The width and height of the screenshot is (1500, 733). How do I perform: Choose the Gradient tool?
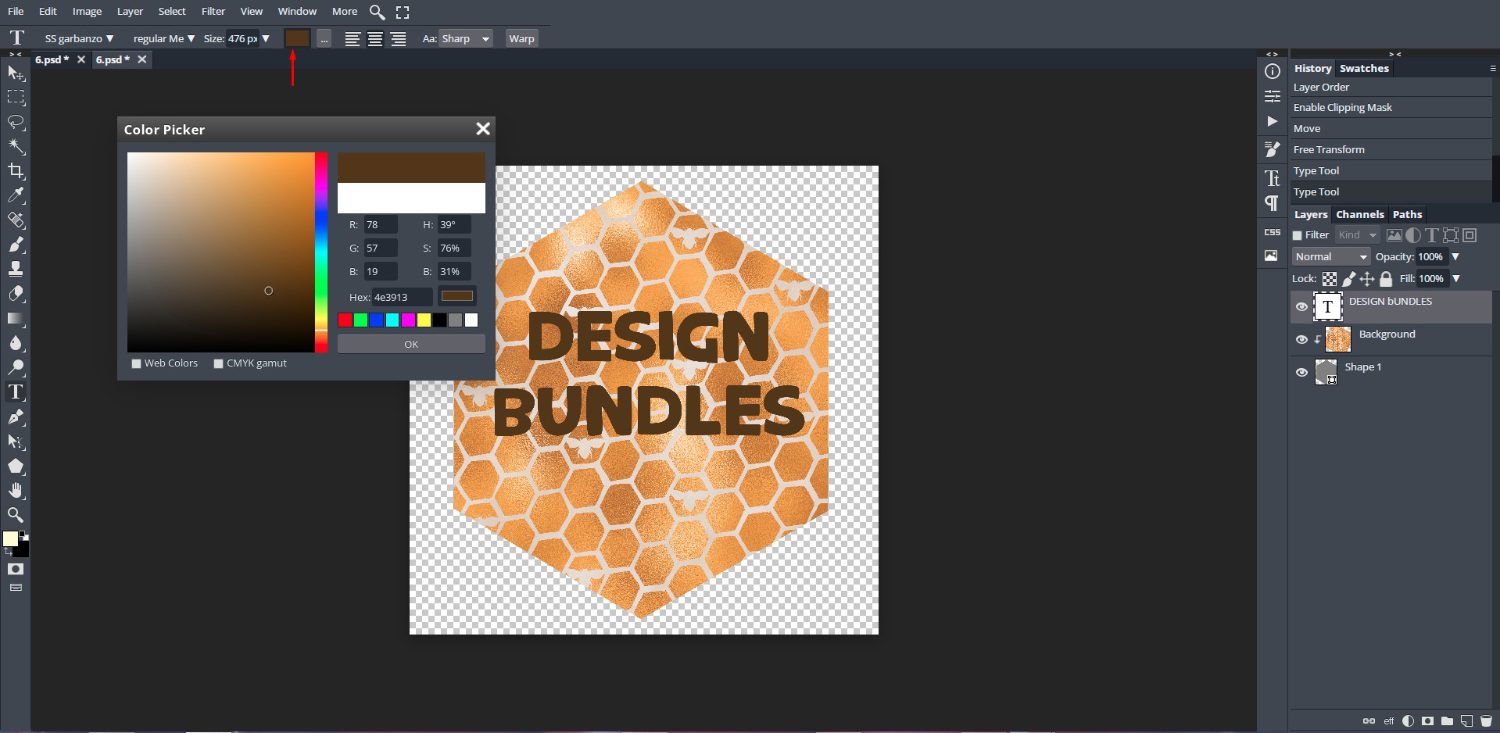[16, 318]
